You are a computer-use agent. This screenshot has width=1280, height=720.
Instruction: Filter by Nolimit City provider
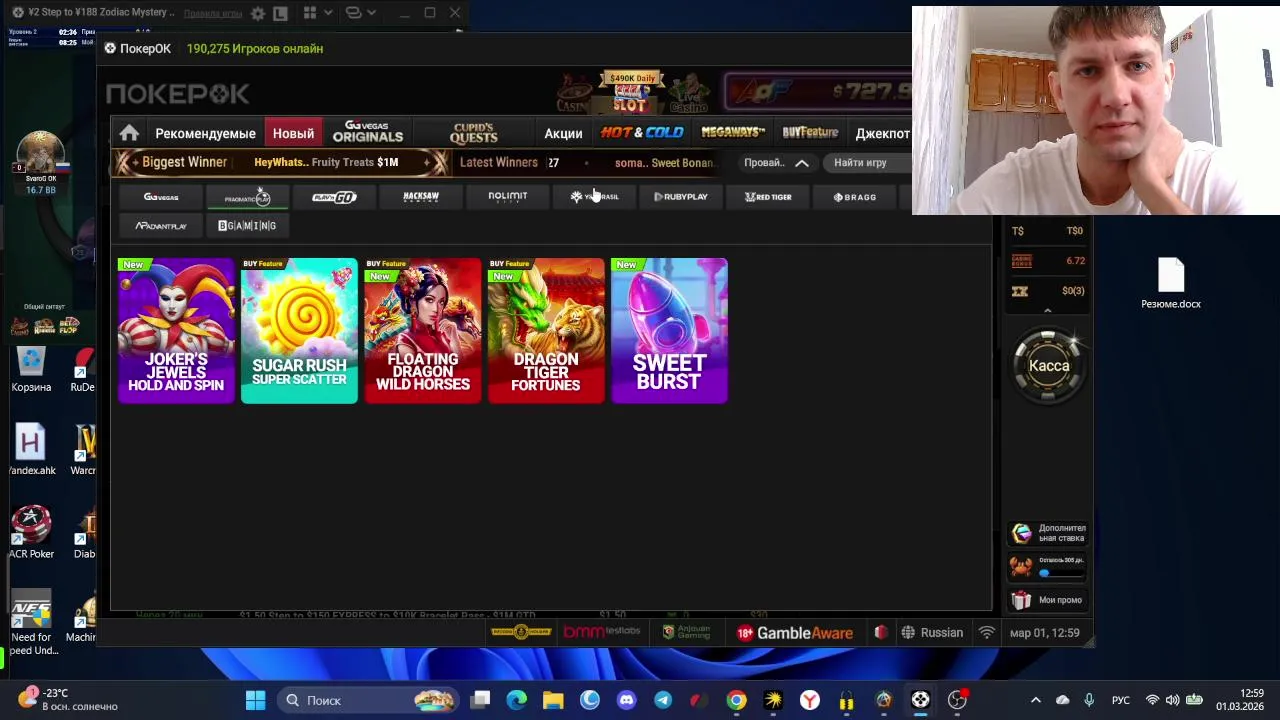coord(507,197)
